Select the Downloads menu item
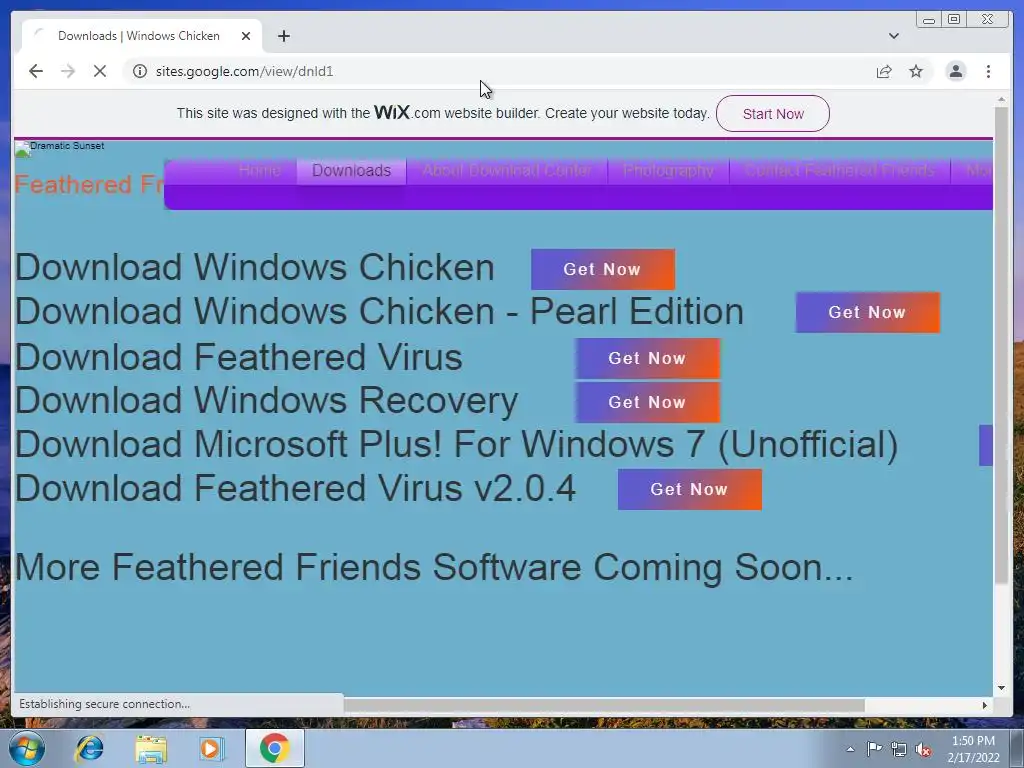The image size is (1024, 768). pyautogui.click(x=351, y=170)
